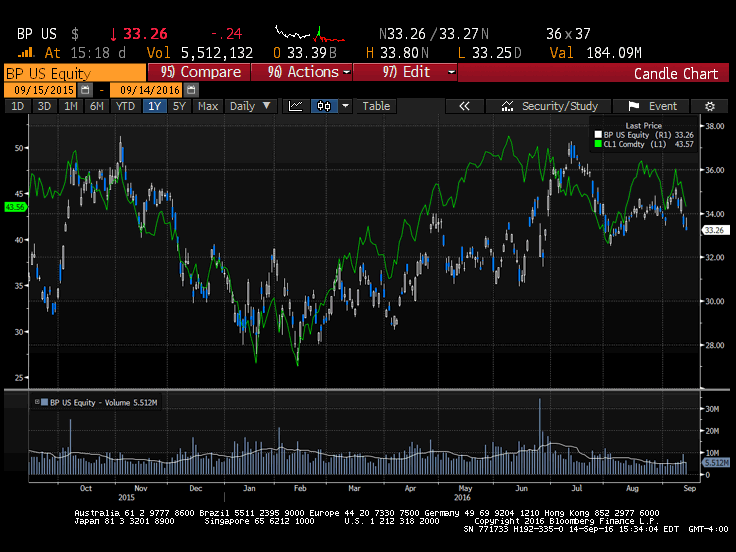
Task: Open the Daily periodicity dropdown
Action: pyautogui.click(x=250, y=106)
